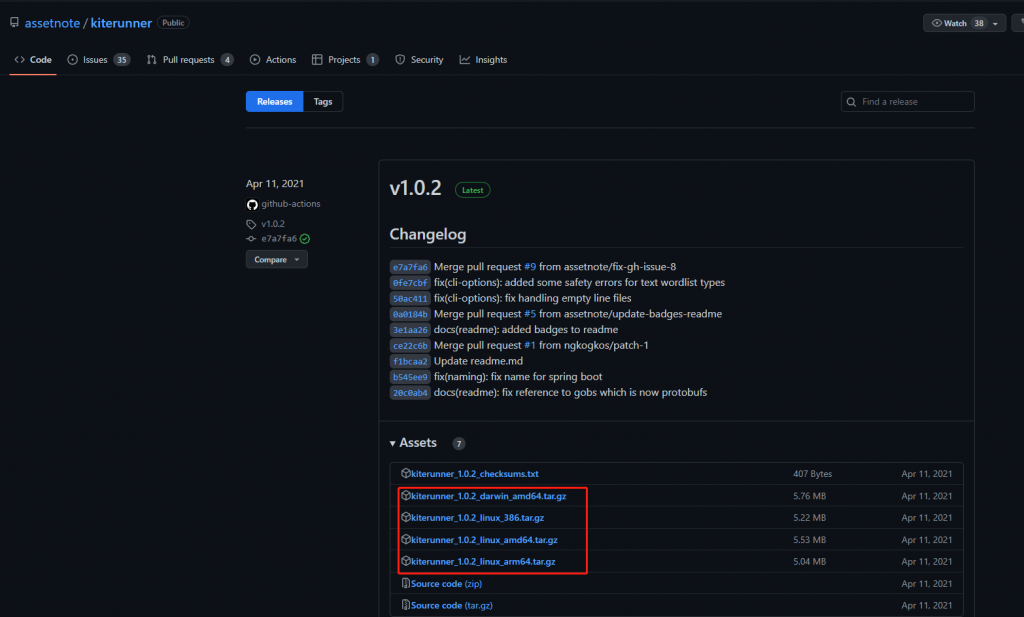The height and width of the screenshot is (617, 1024).
Task: Click the Latest badge
Action: pyautogui.click(x=472, y=190)
